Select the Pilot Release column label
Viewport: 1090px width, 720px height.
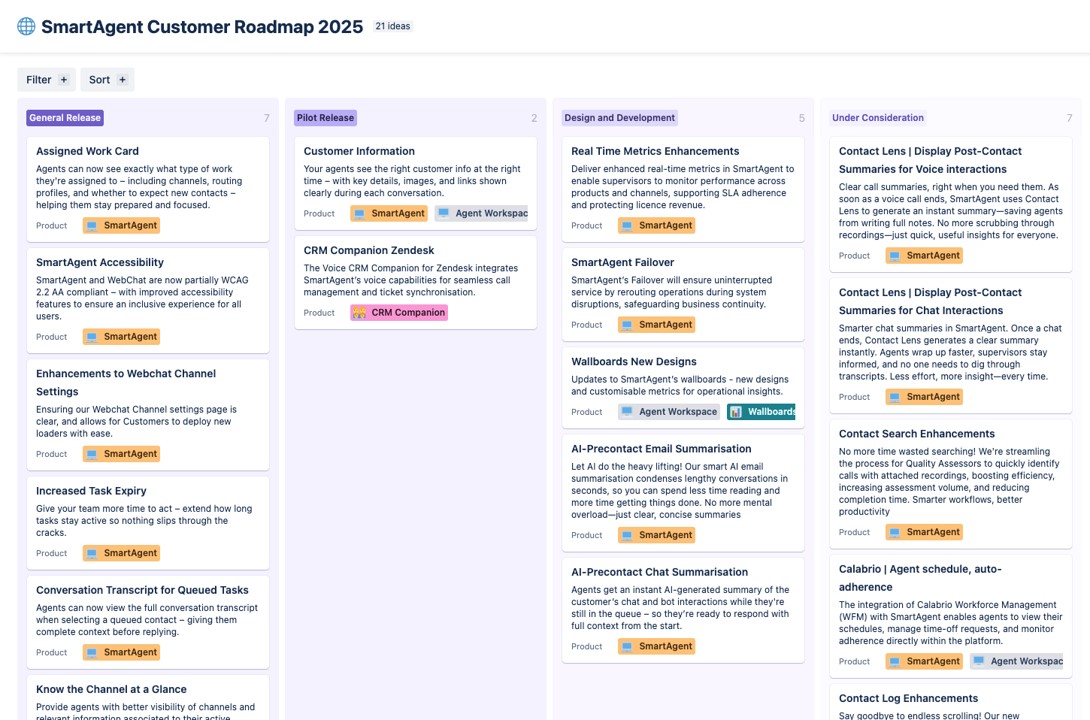pyautogui.click(x=325, y=118)
